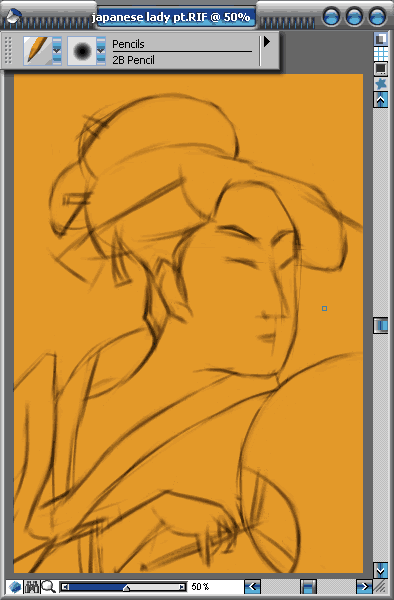Click the blue cube drawing mode icon

pos(15,586)
